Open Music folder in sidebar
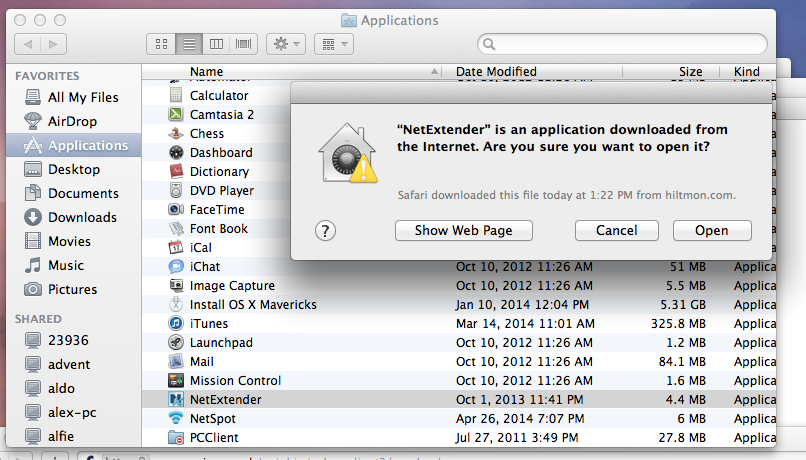Image resolution: width=806 pixels, height=460 pixels. click(x=74, y=265)
